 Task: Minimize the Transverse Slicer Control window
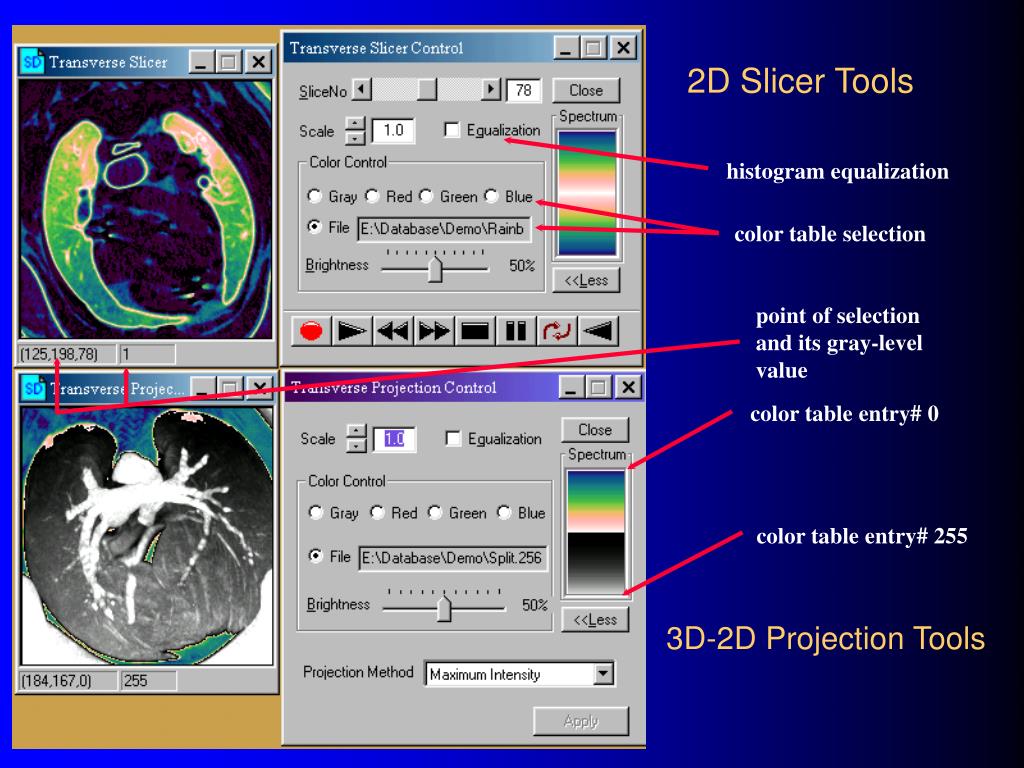pos(566,48)
